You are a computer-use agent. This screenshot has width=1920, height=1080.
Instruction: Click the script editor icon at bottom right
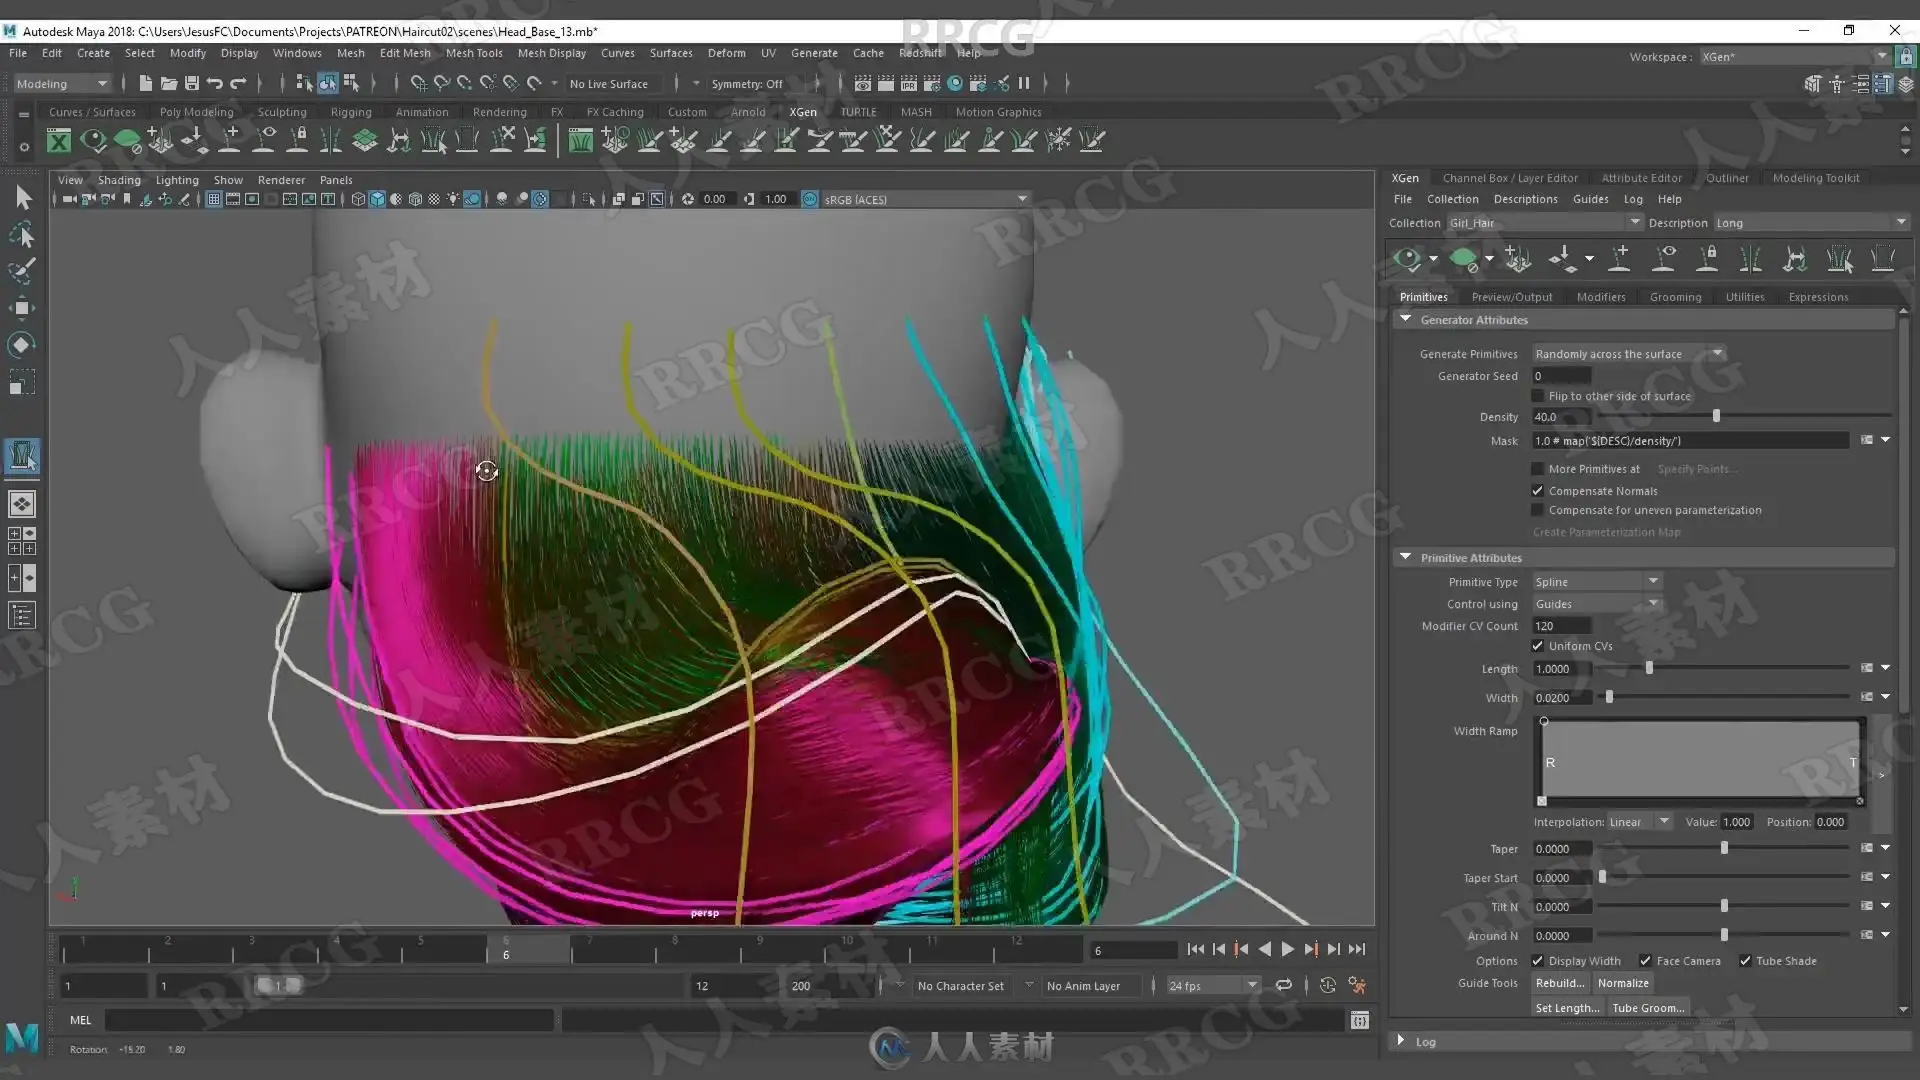pyautogui.click(x=1359, y=1020)
